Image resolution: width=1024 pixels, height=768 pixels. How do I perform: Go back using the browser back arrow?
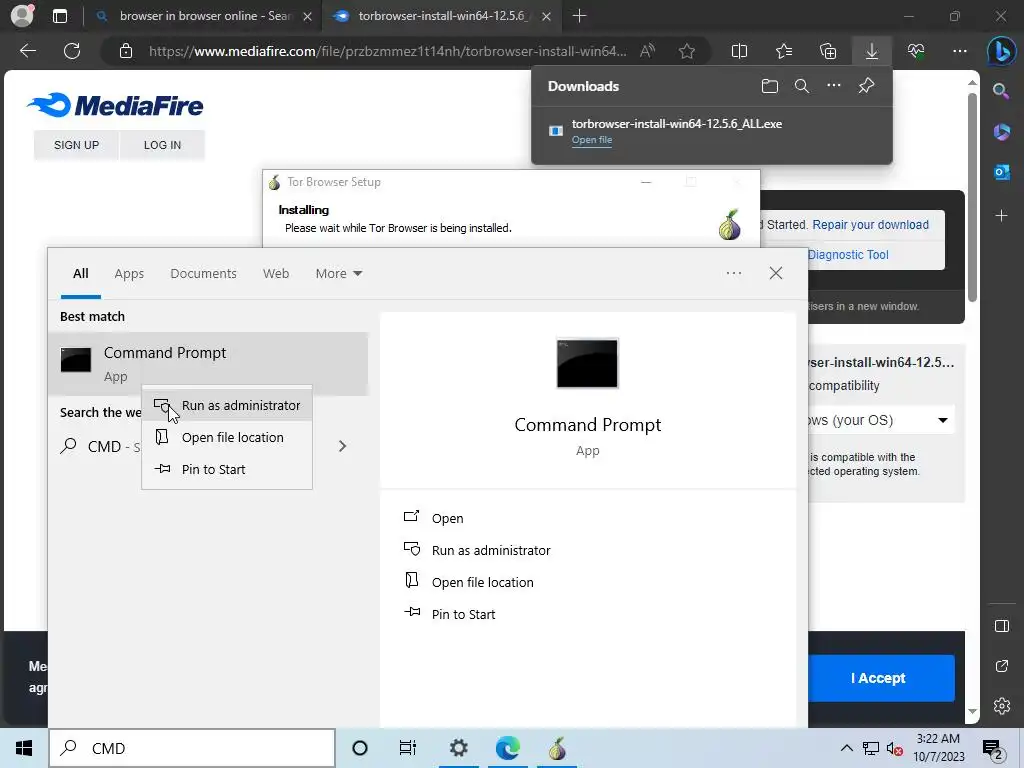(x=28, y=51)
